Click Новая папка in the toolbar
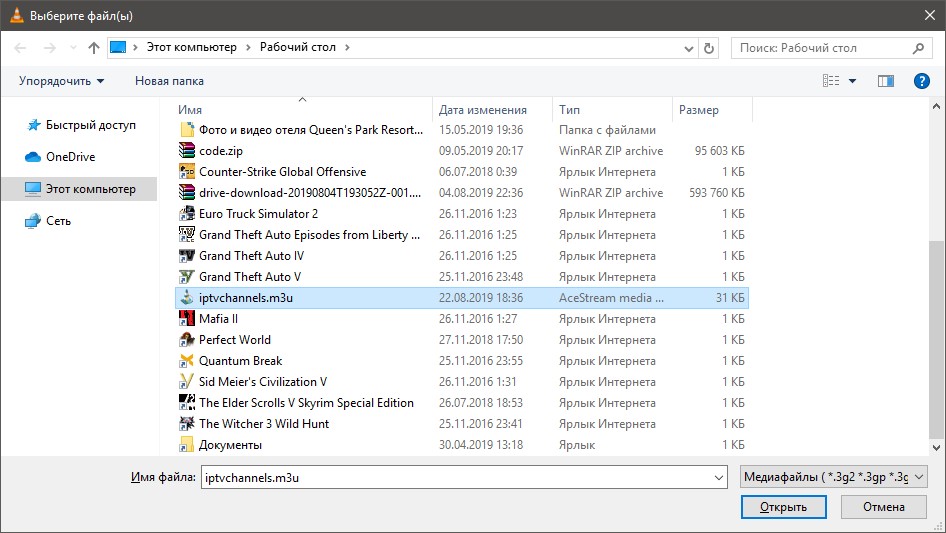Viewport: 946px width, 533px height. (169, 81)
